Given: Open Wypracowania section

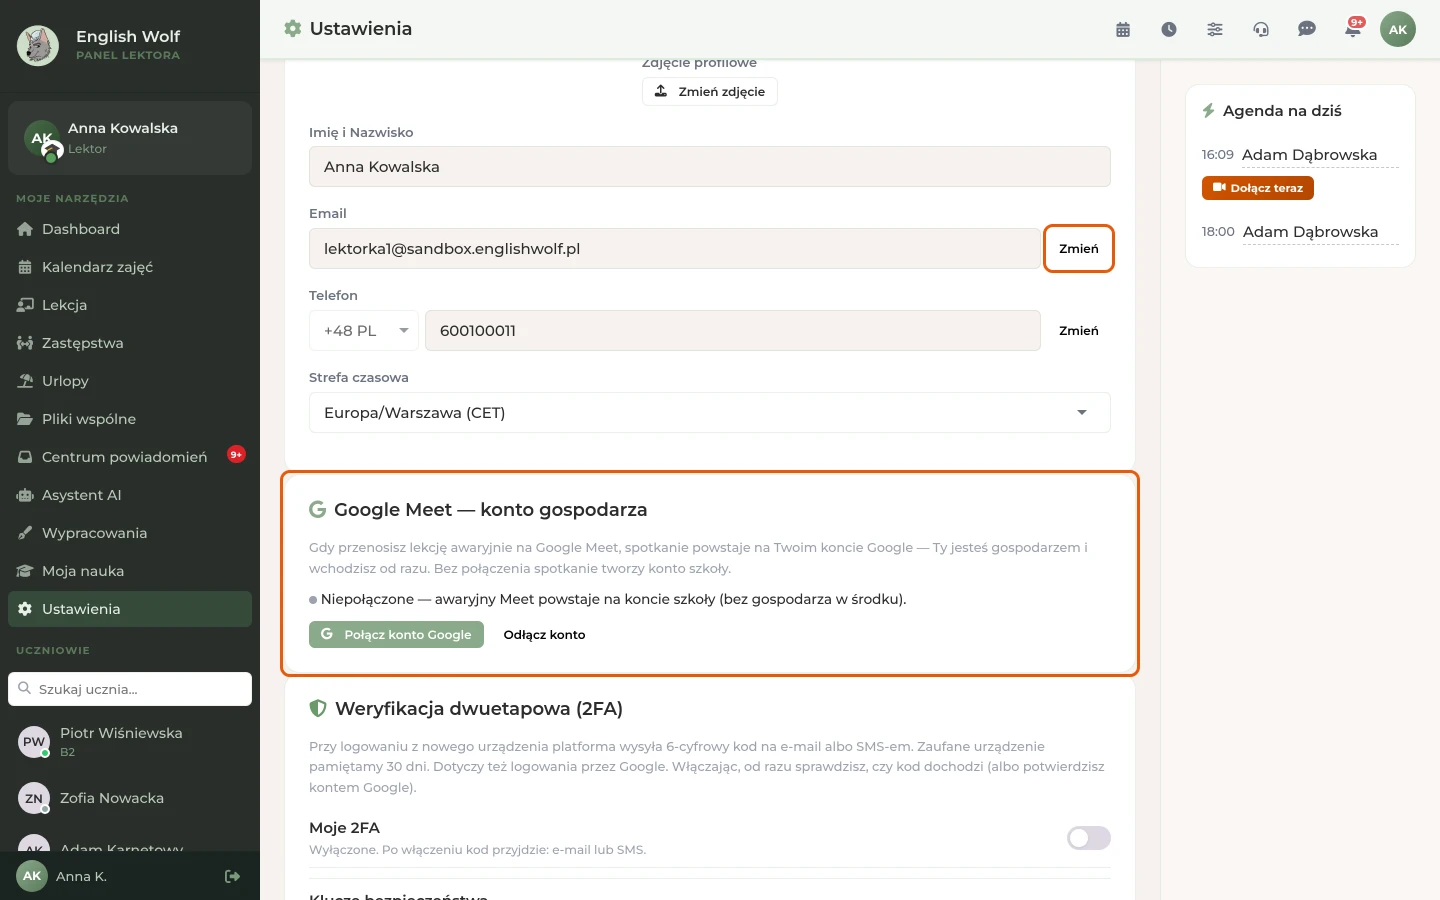Looking at the screenshot, I should click(x=130, y=533).
